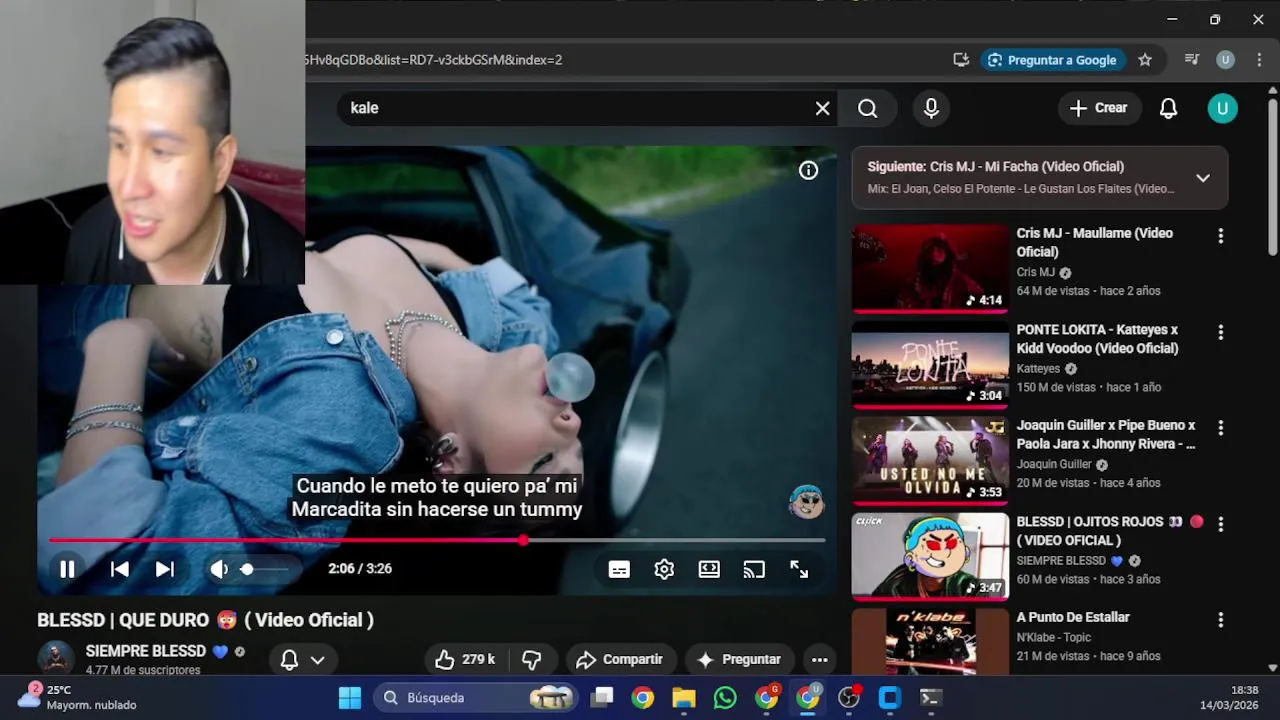
Task: Mute the video volume
Action: (219, 569)
